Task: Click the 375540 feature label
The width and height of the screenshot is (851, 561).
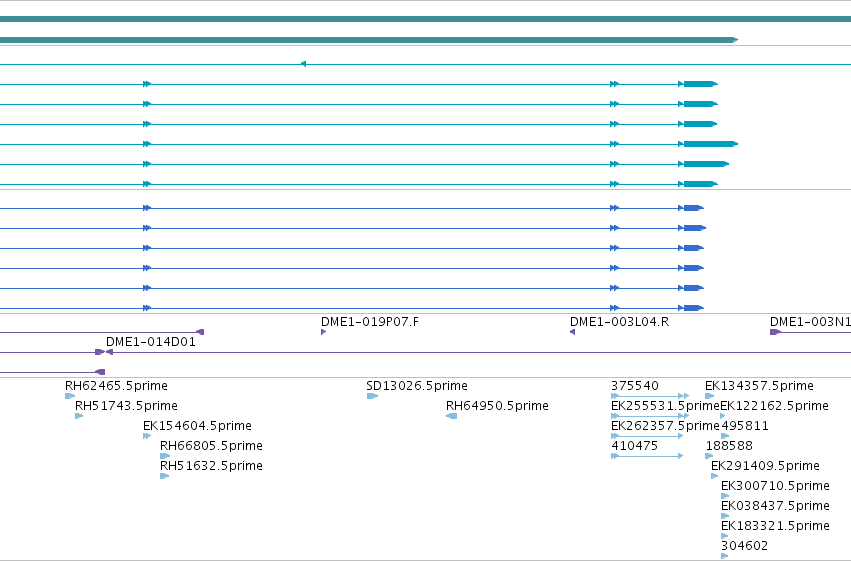Action: click(x=634, y=386)
